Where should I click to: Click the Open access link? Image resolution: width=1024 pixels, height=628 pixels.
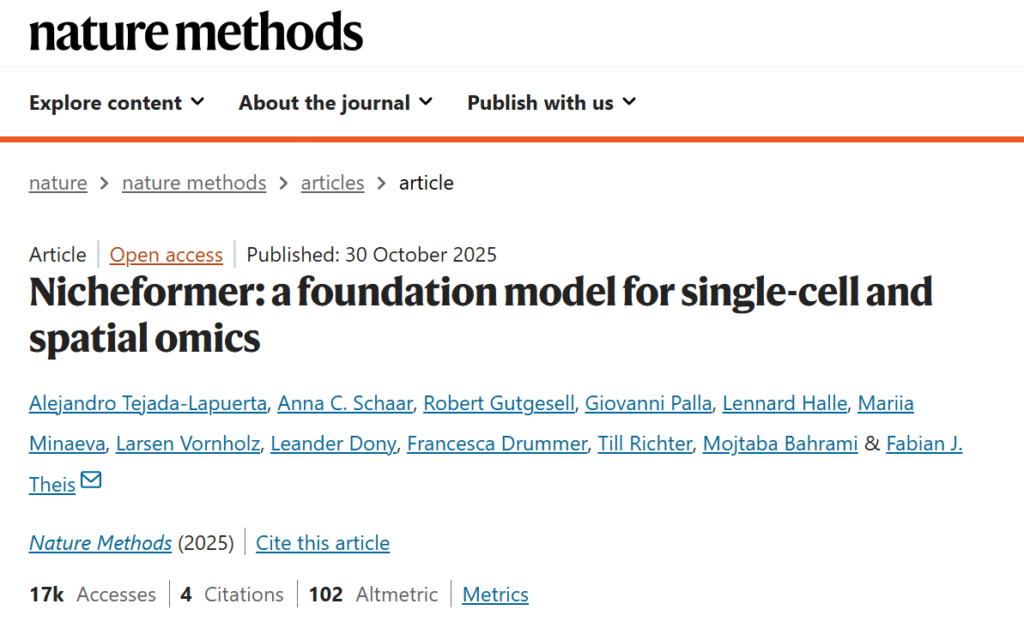tap(166, 255)
